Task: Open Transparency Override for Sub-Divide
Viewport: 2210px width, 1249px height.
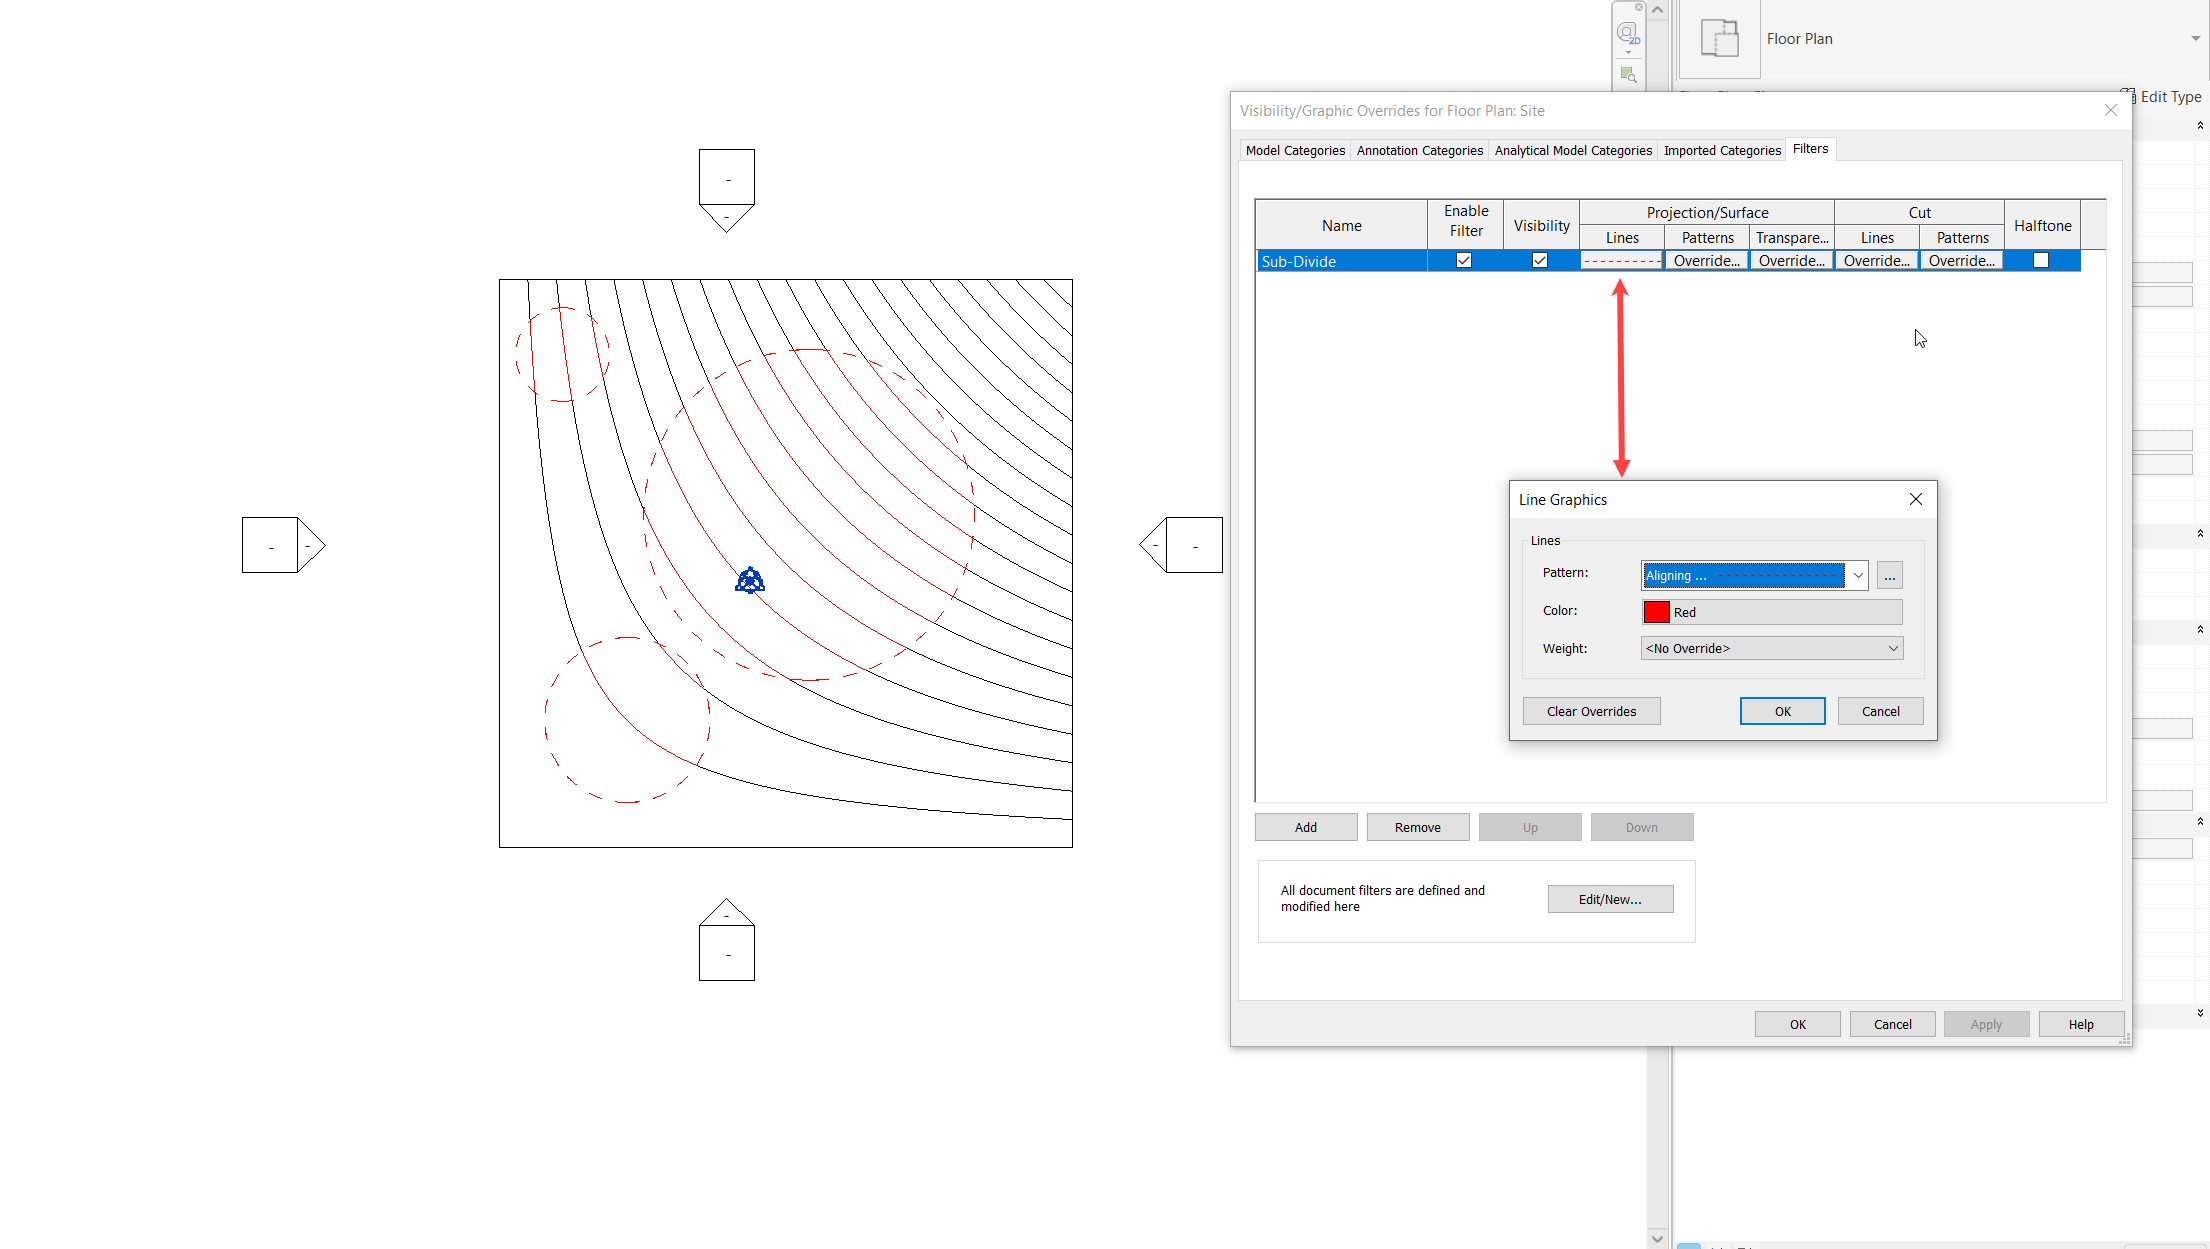Action: [x=1792, y=261]
